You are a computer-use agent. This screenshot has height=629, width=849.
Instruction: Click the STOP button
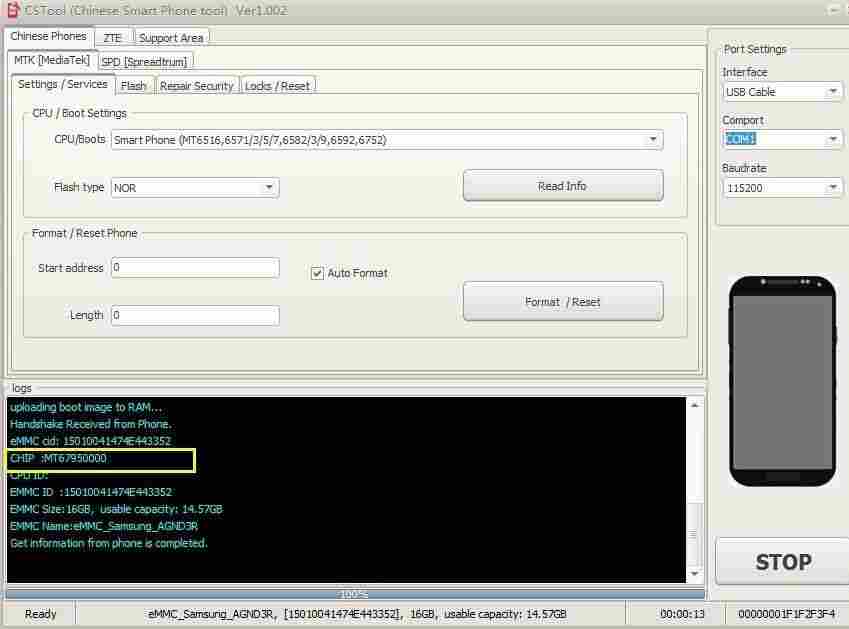click(783, 562)
